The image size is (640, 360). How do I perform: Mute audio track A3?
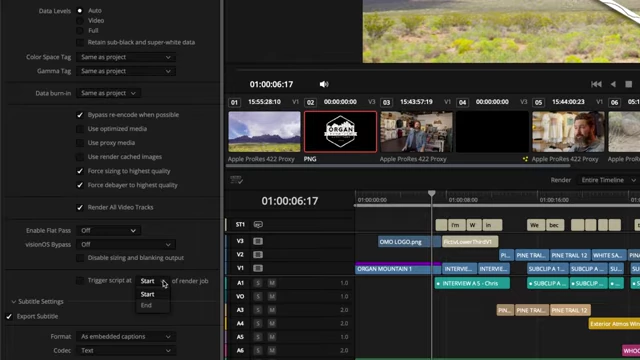pos(272,310)
